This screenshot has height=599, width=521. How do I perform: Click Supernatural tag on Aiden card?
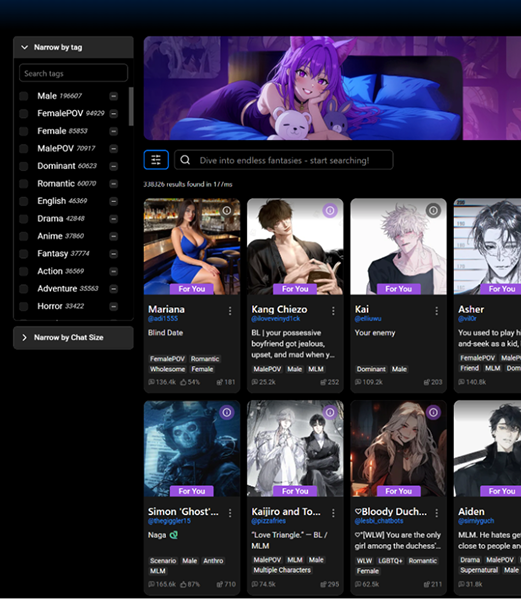coord(479,570)
